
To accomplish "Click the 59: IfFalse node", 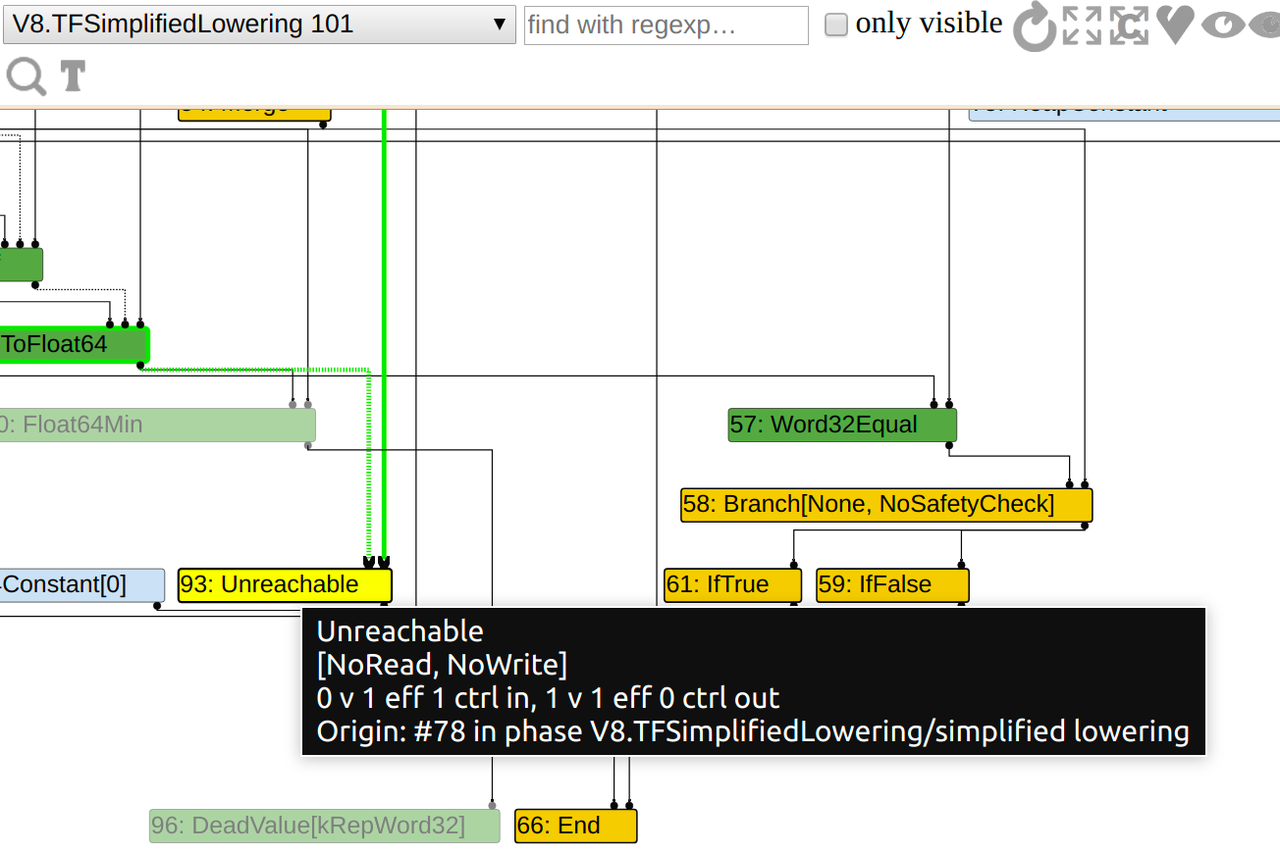I will click(x=893, y=585).
